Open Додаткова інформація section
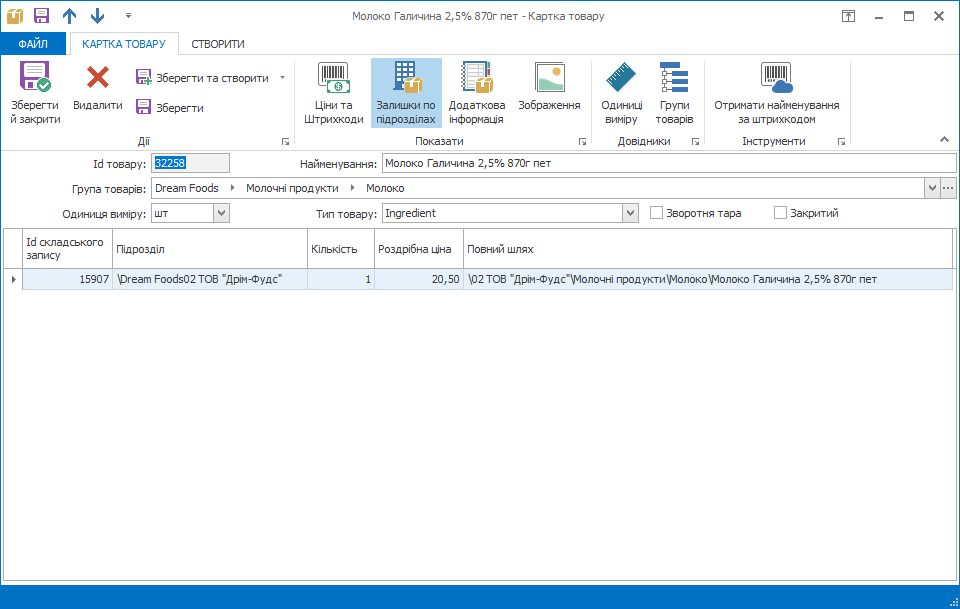 (x=476, y=79)
